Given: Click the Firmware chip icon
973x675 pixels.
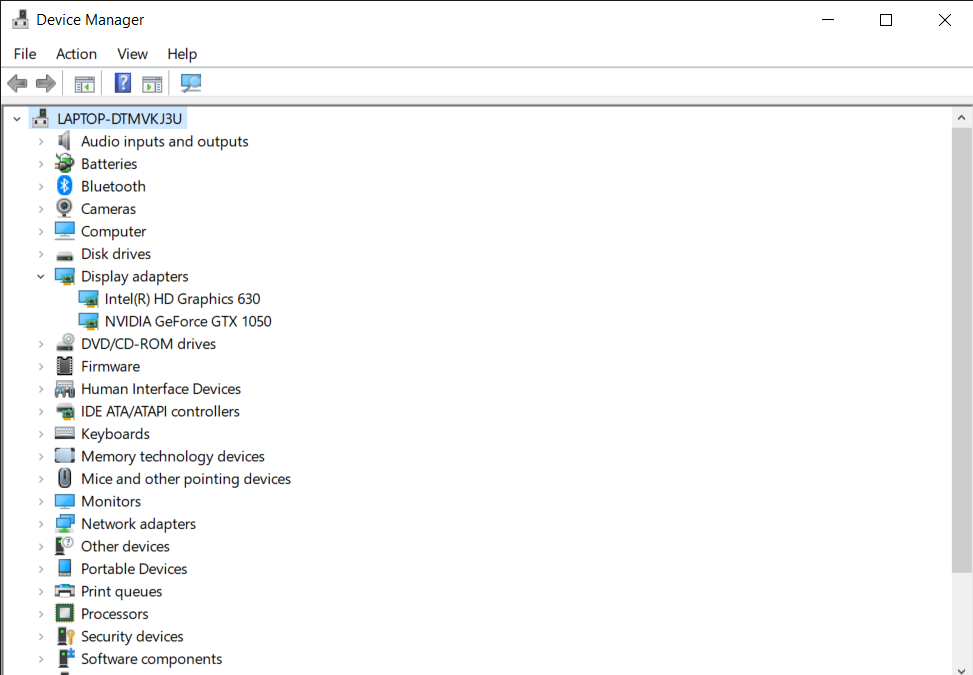Looking at the screenshot, I should (65, 366).
